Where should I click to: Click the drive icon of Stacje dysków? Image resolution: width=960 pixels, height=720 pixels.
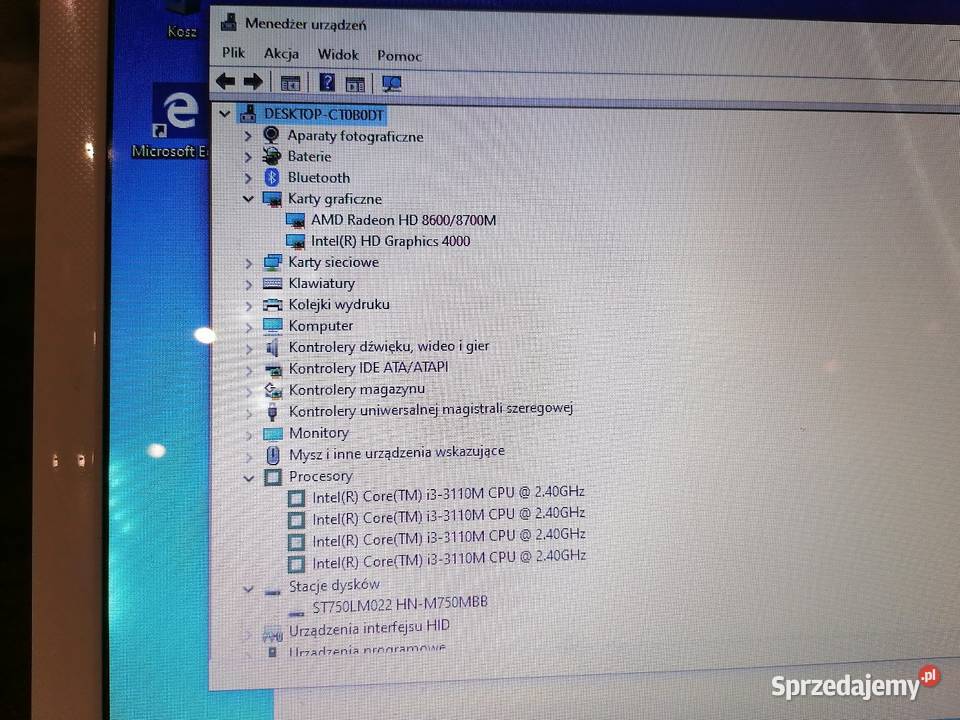pos(272,591)
